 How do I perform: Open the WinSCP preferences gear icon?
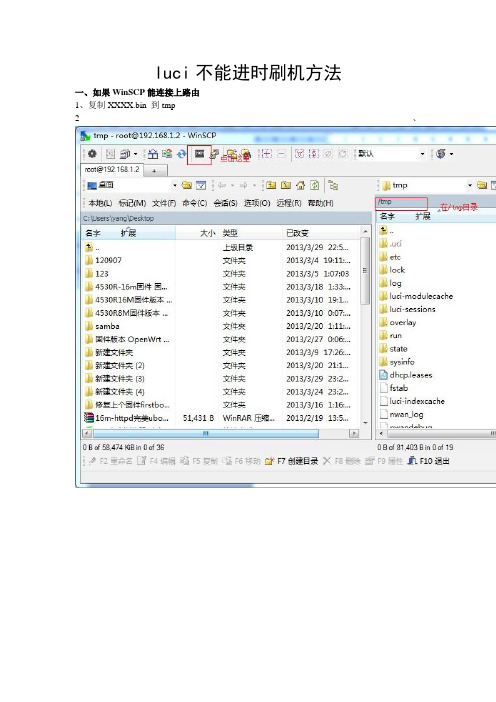tap(92, 154)
